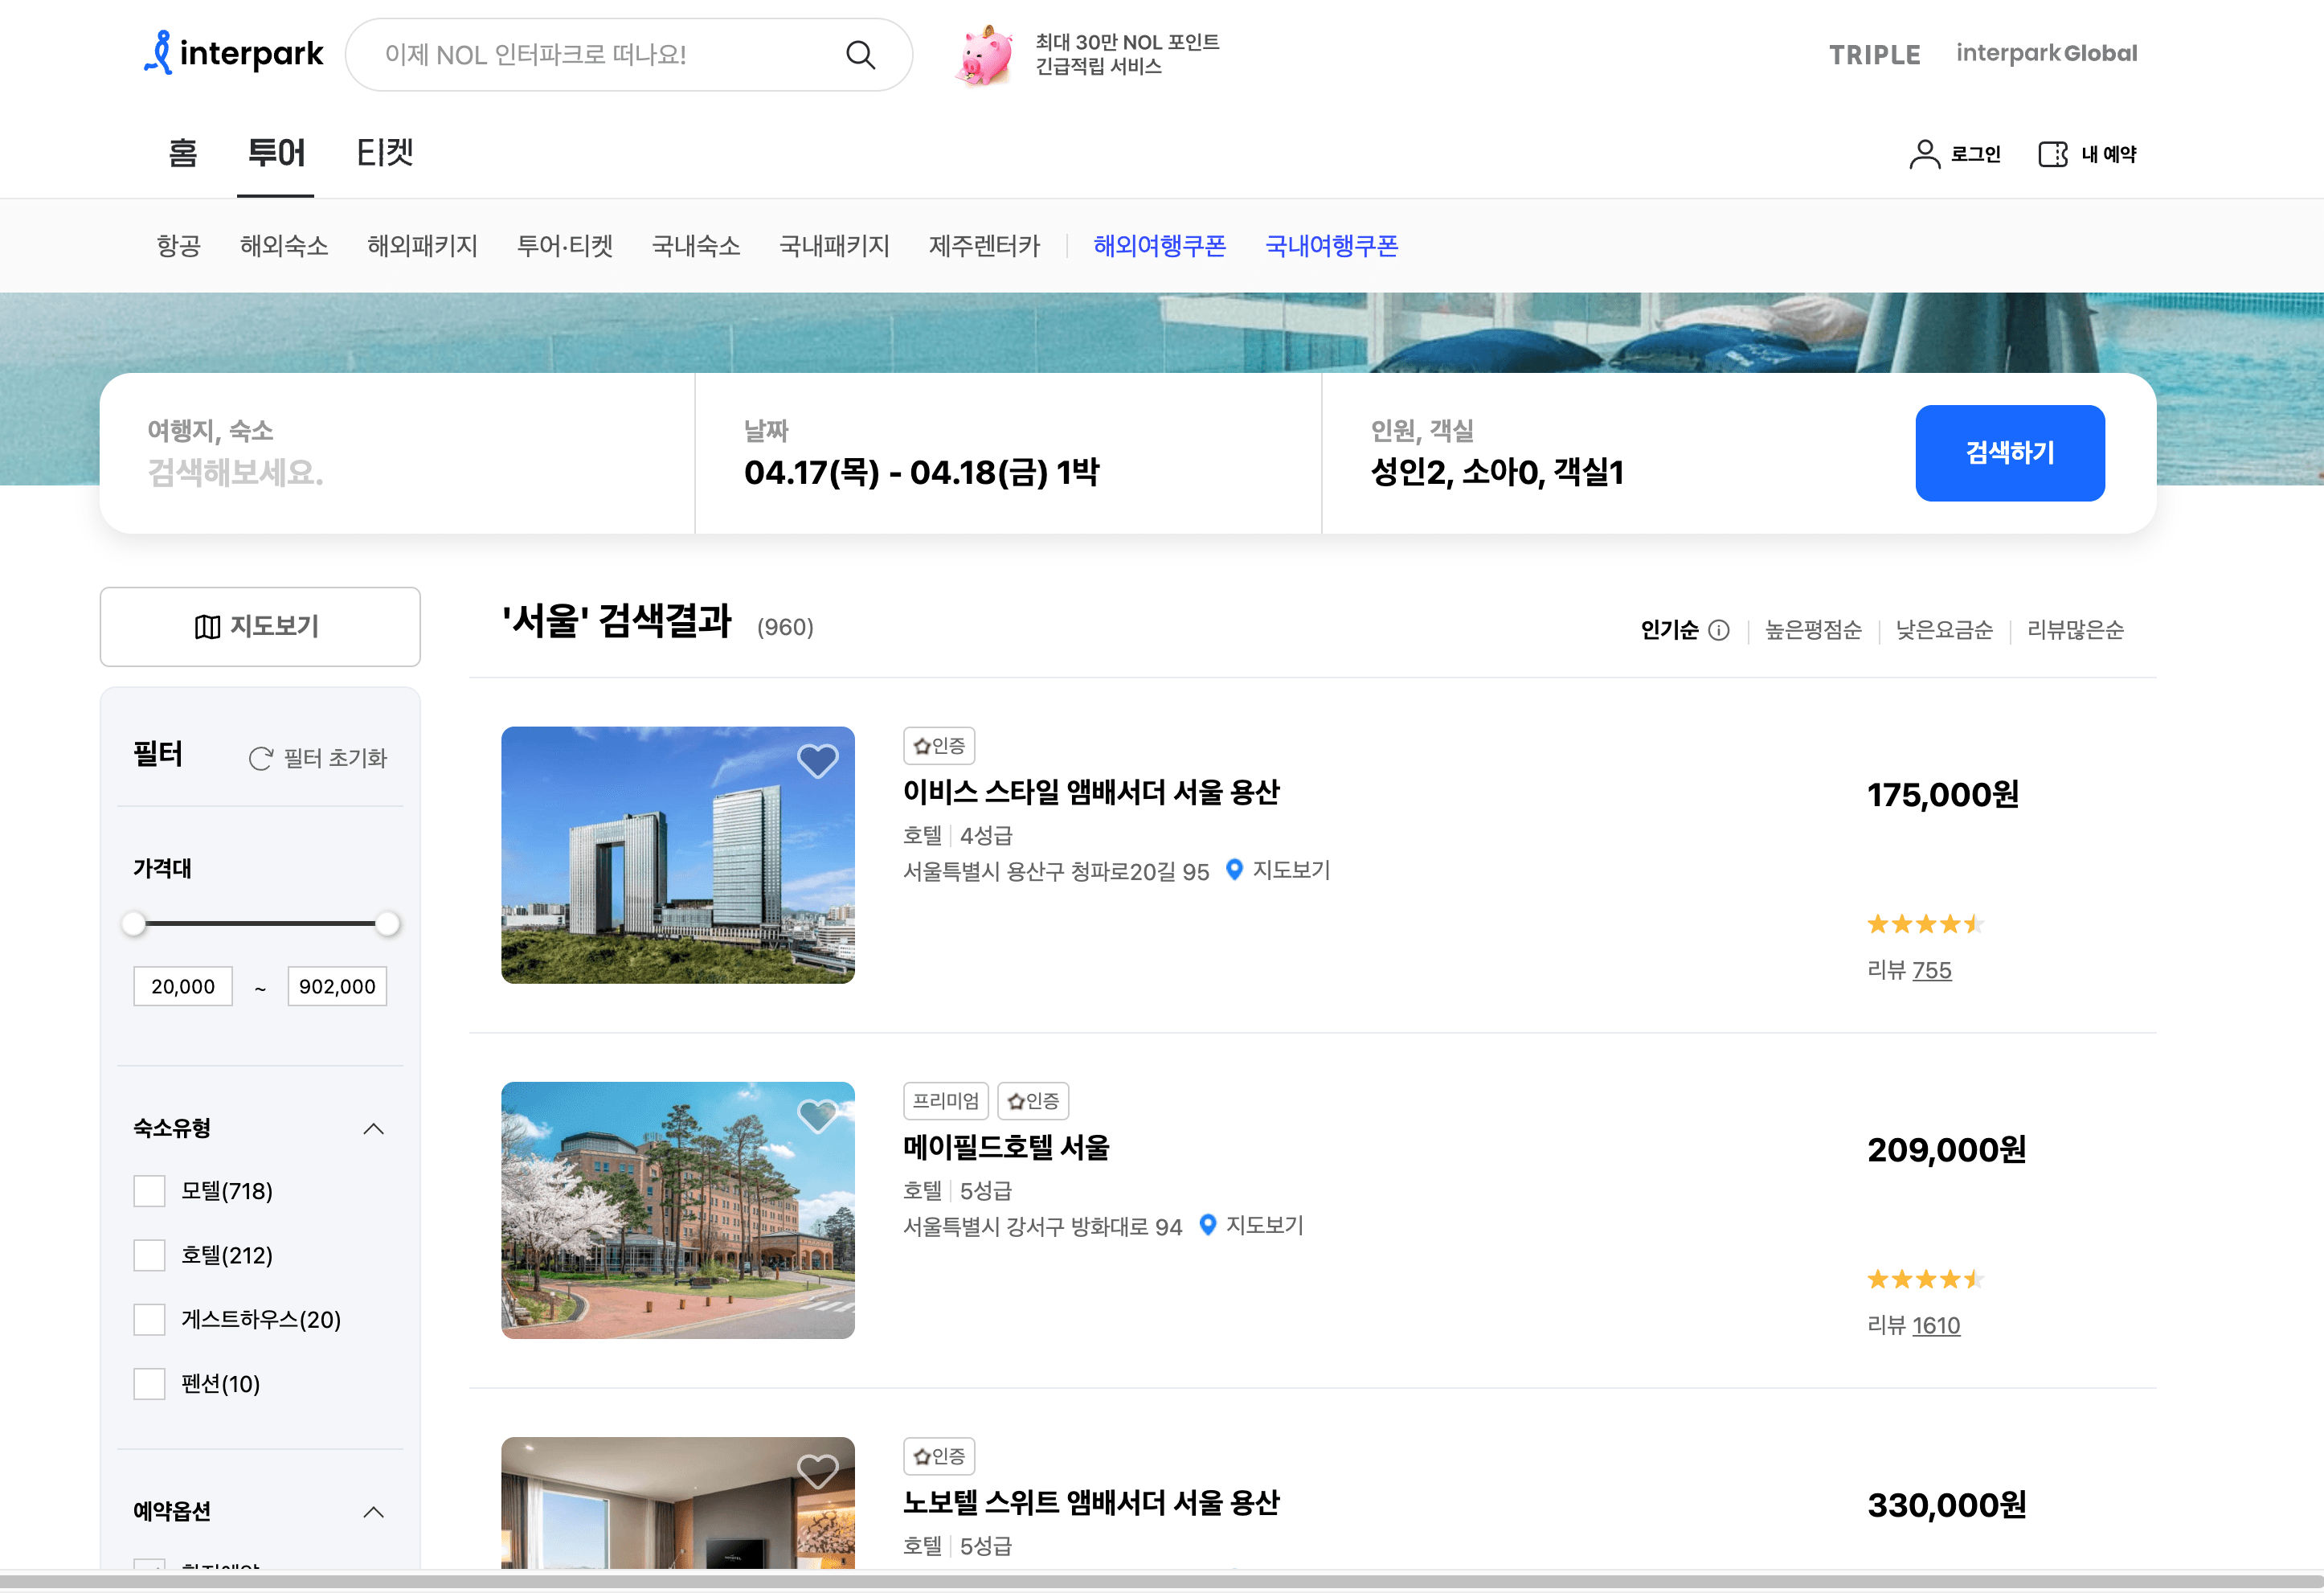Image resolution: width=2324 pixels, height=1593 pixels.
Task: Click the Interpark logo
Action: [x=233, y=53]
